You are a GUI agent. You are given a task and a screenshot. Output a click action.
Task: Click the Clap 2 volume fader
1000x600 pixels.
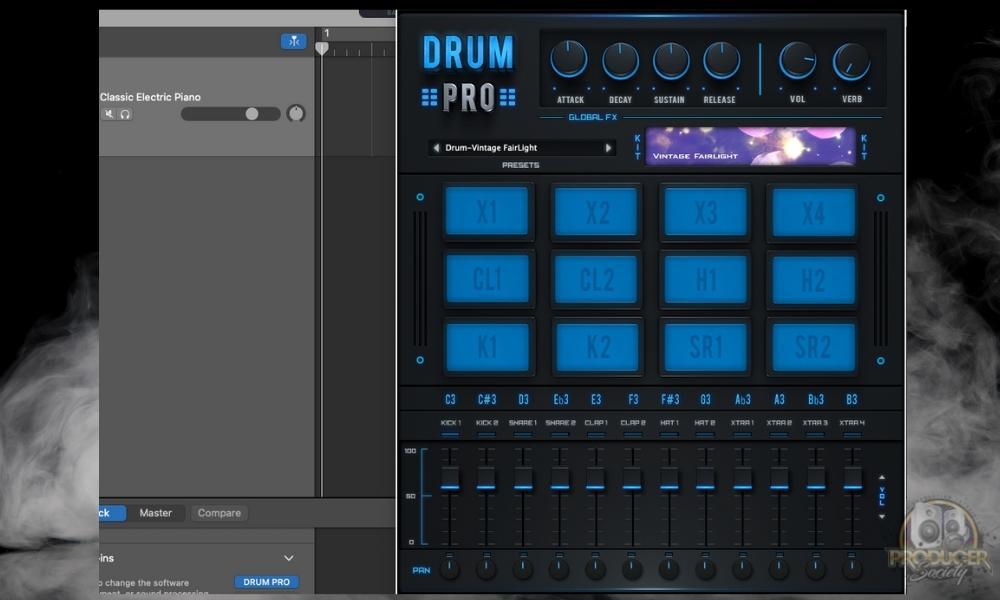click(x=632, y=478)
